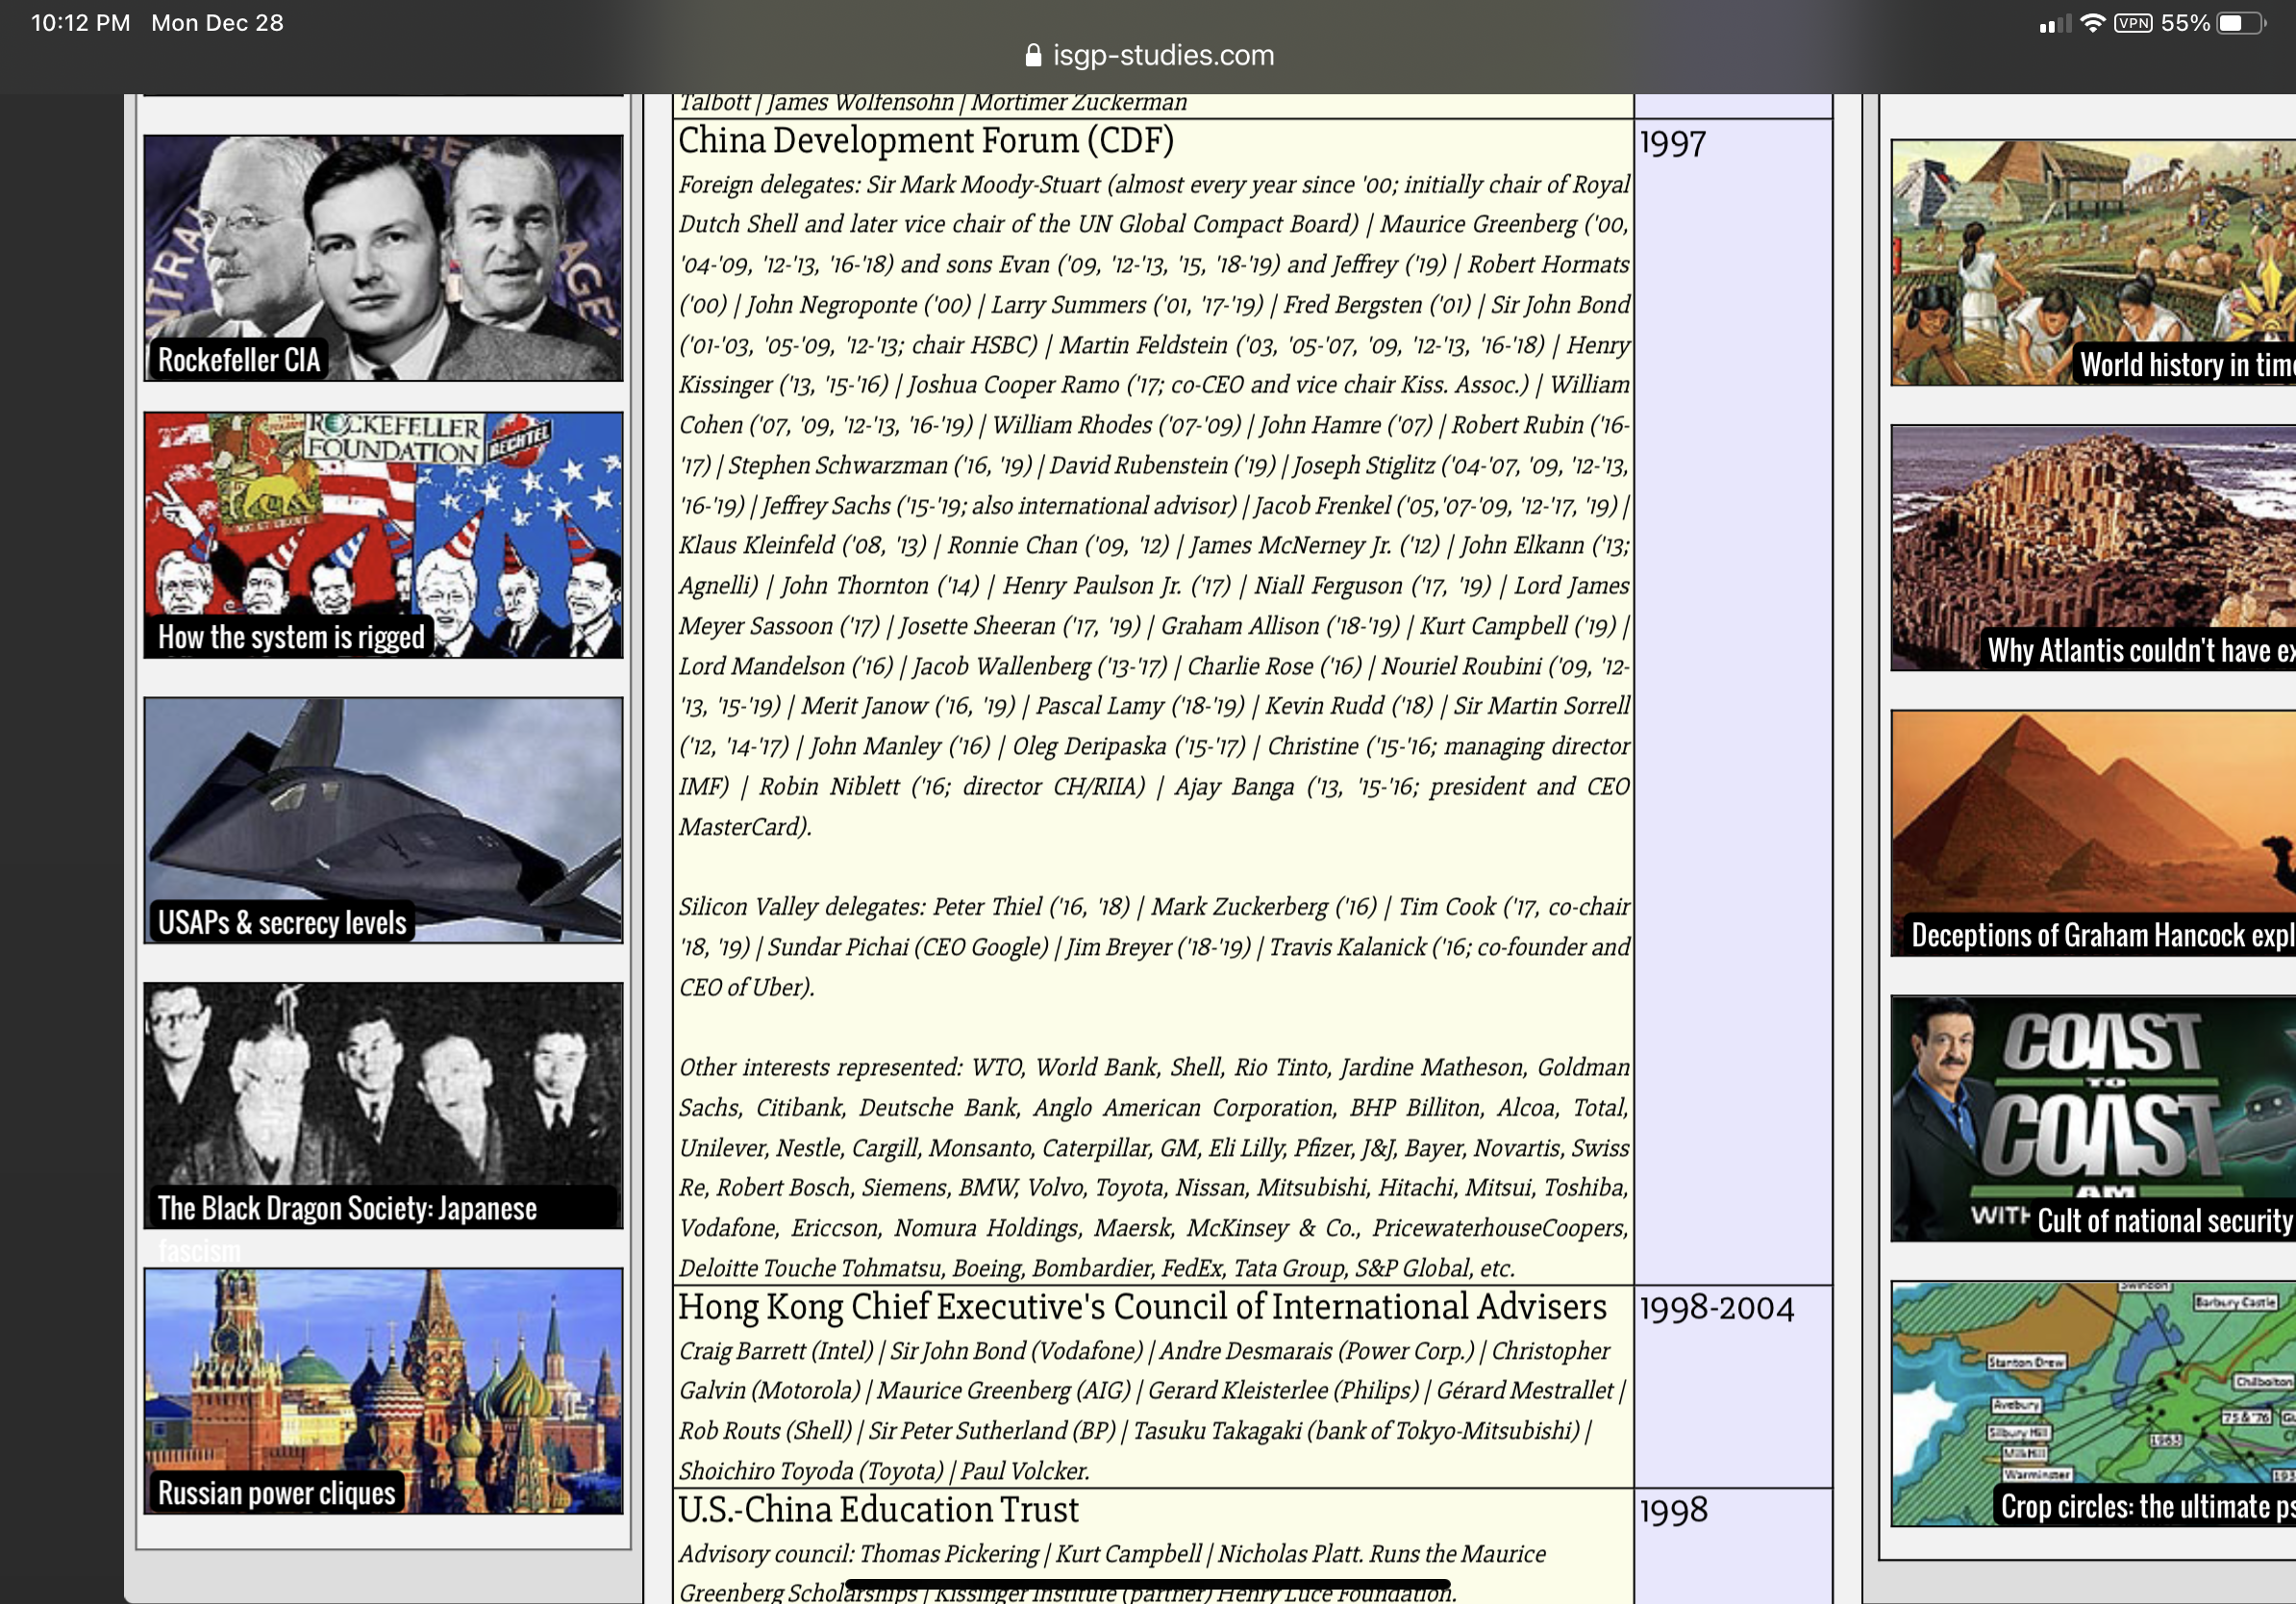Click the Hong Kong Chief Executive's Council heading
Screen dimensions: 2296x1604
coord(1142,1307)
